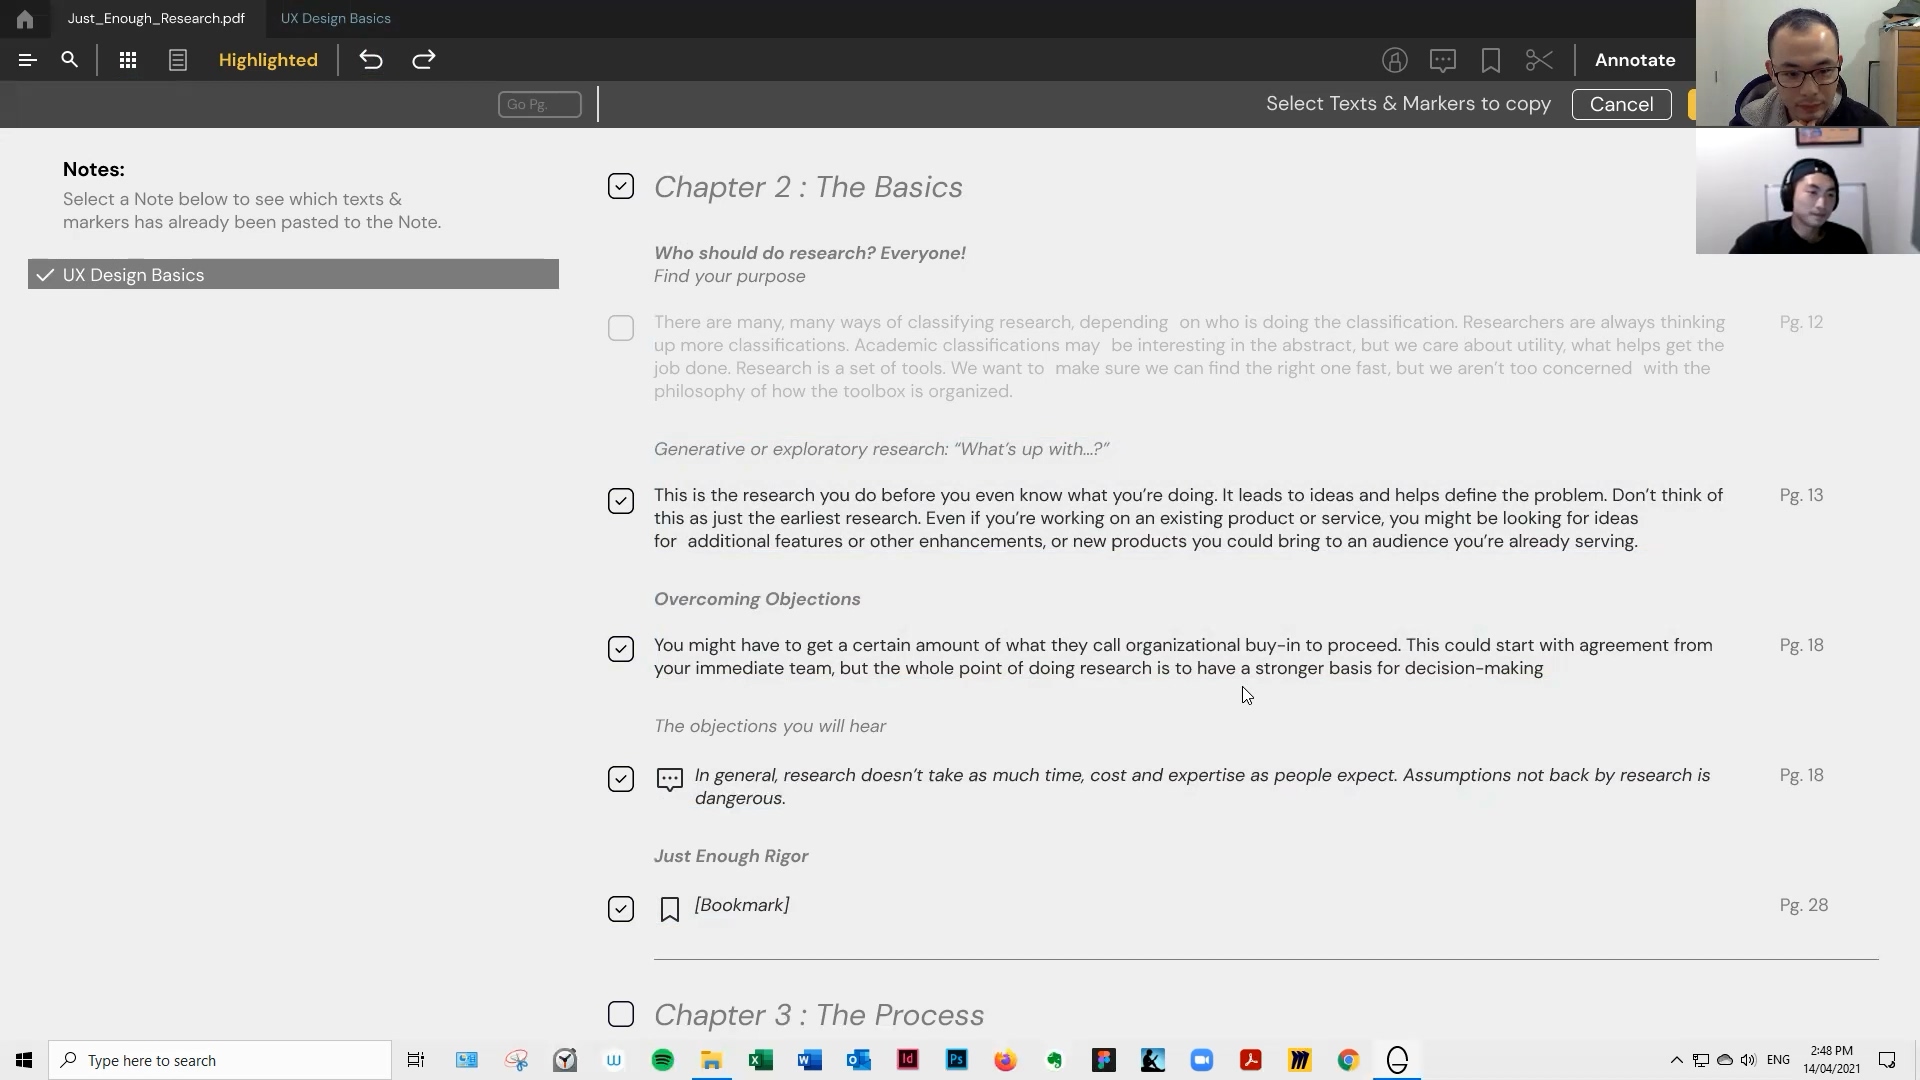
Task: Open File Explorer from the taskbar
Action: click(x=712, y=1060)
